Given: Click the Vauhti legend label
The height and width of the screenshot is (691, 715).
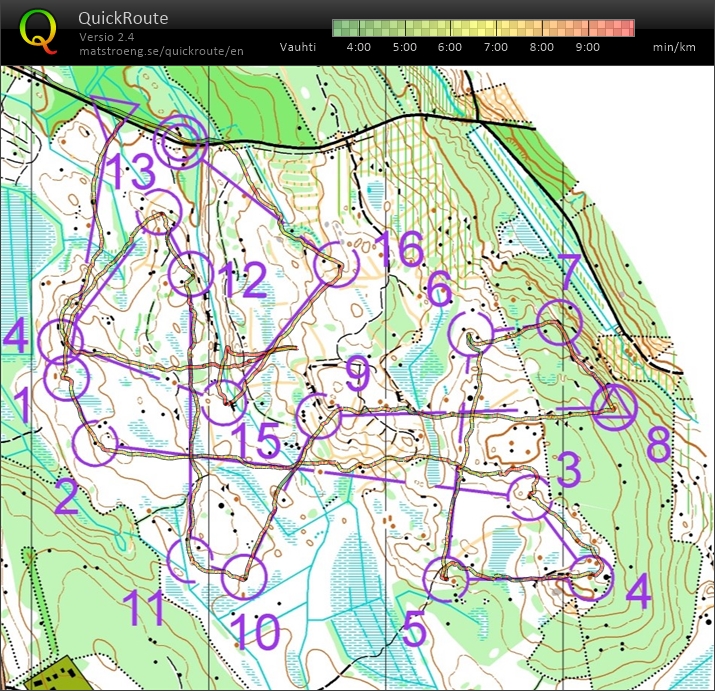Looking at the screenshot, I should [298, 47].
